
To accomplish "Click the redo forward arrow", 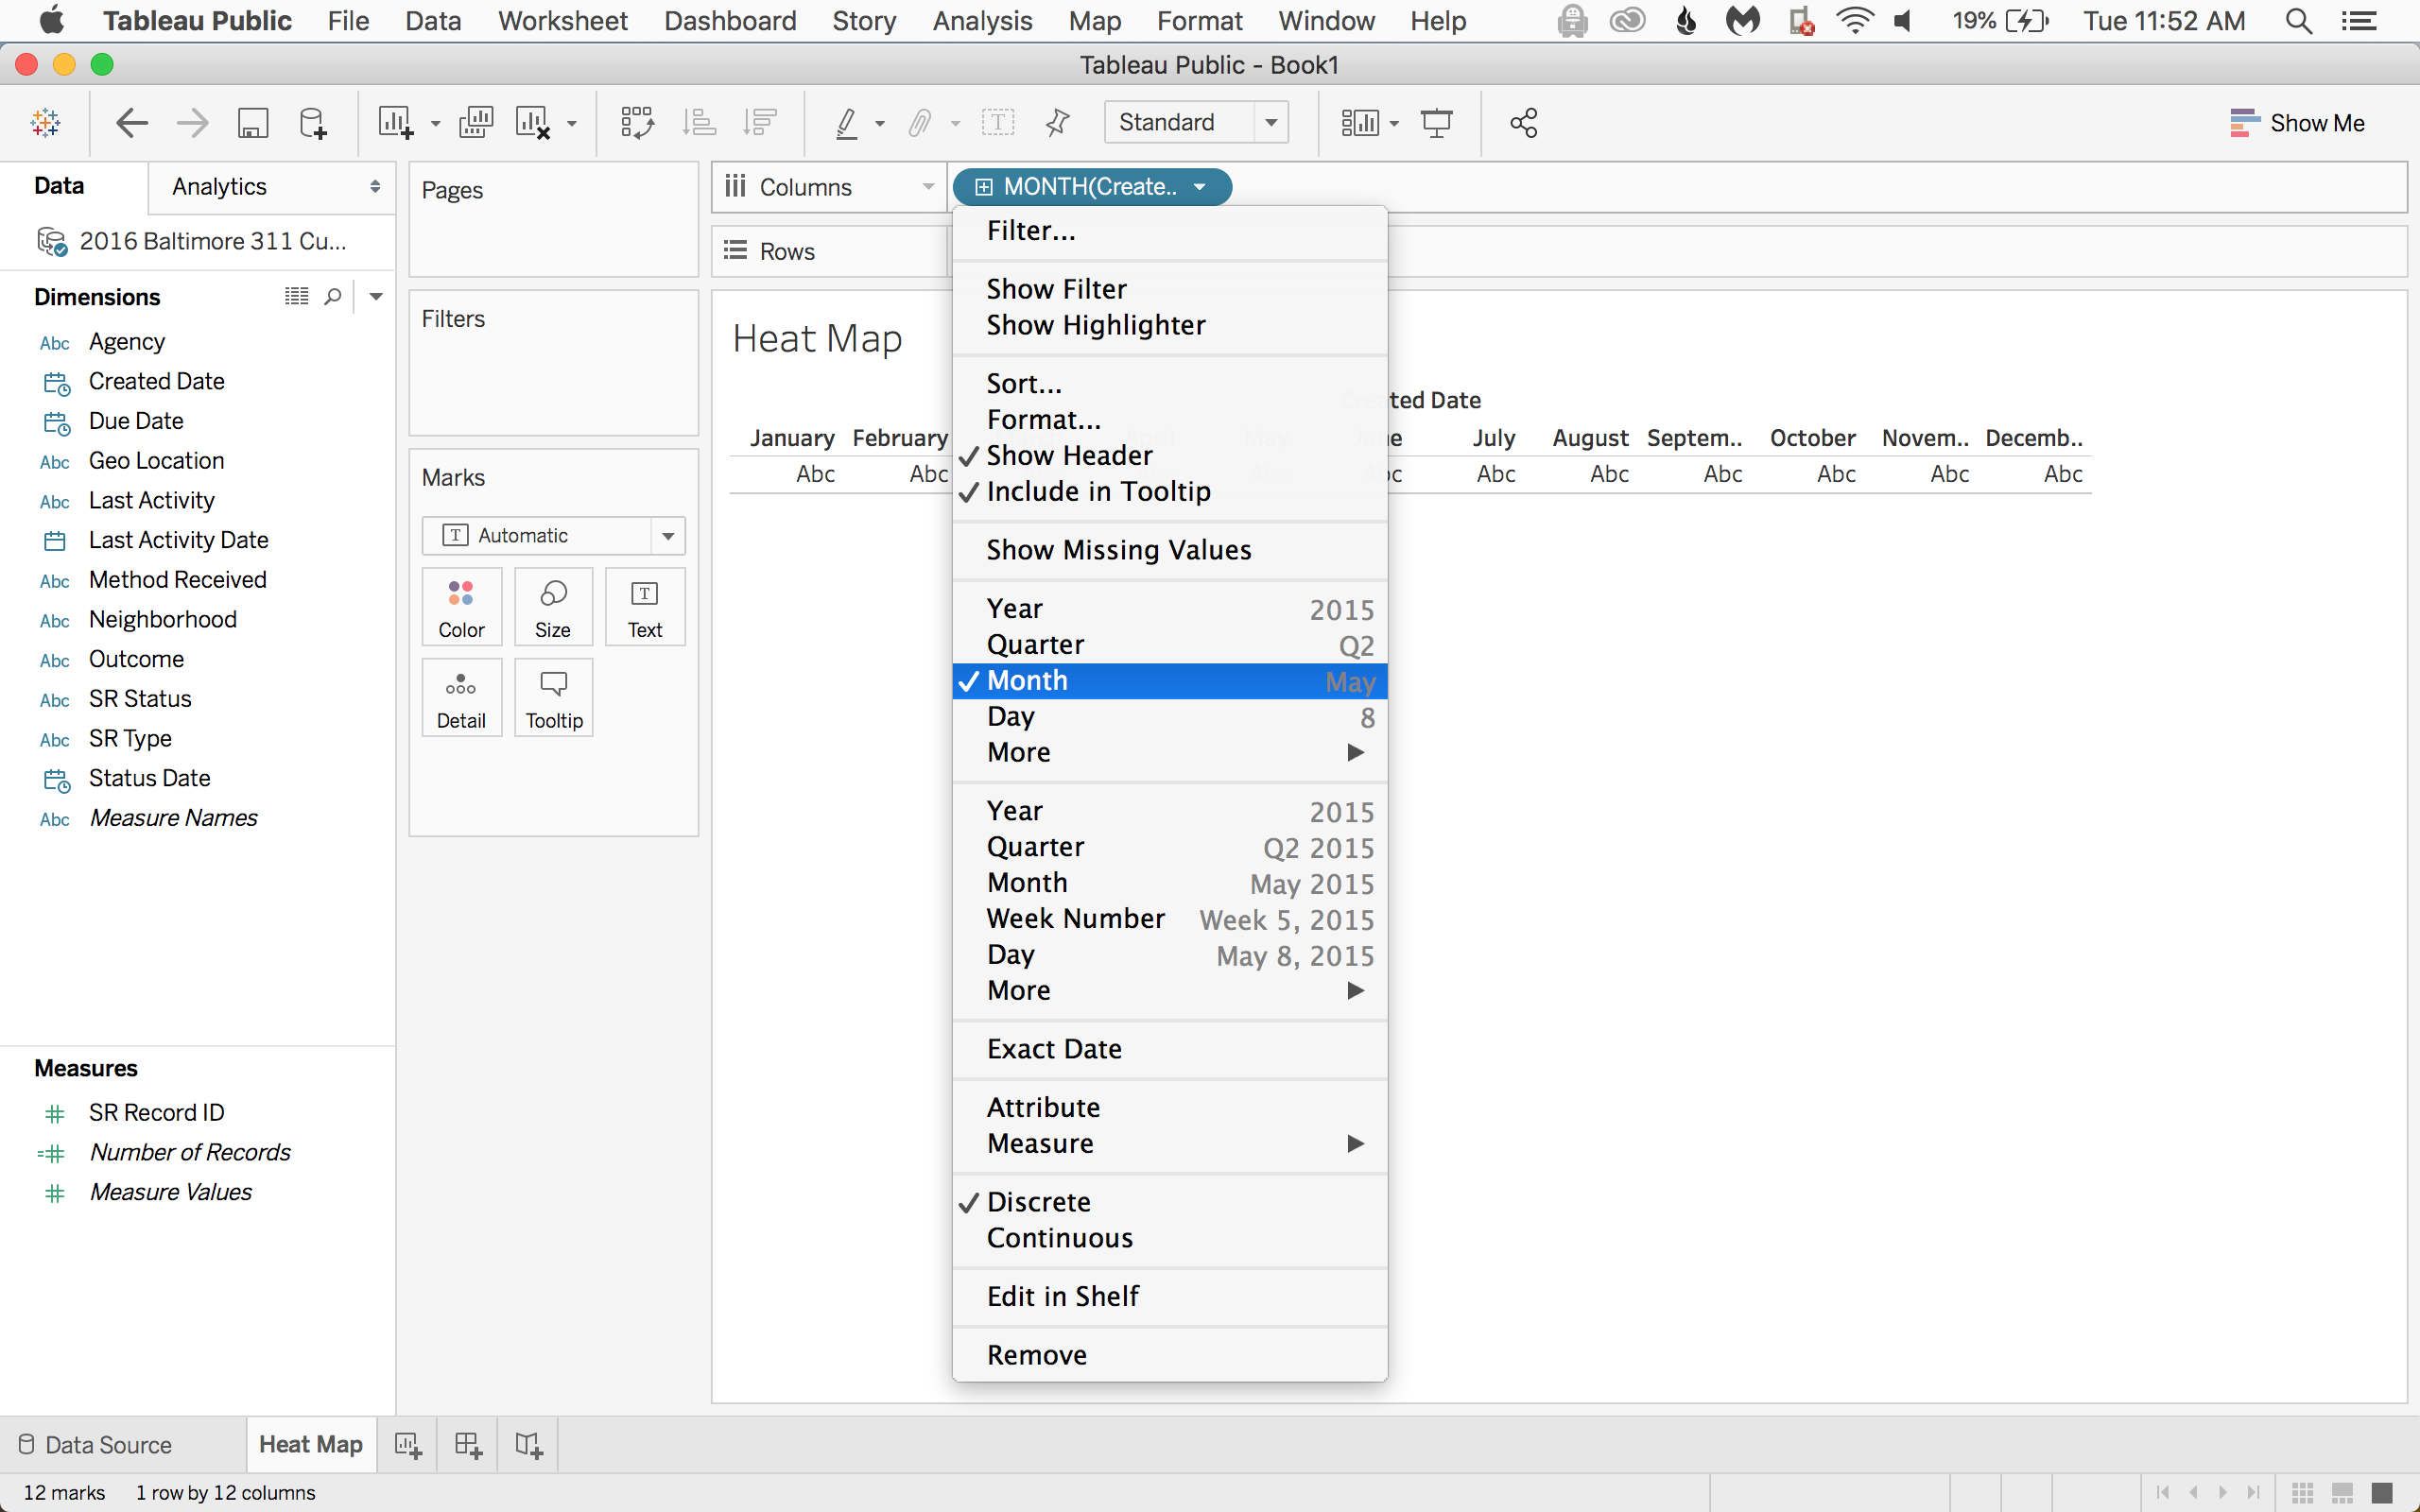I will pos(192,123).
